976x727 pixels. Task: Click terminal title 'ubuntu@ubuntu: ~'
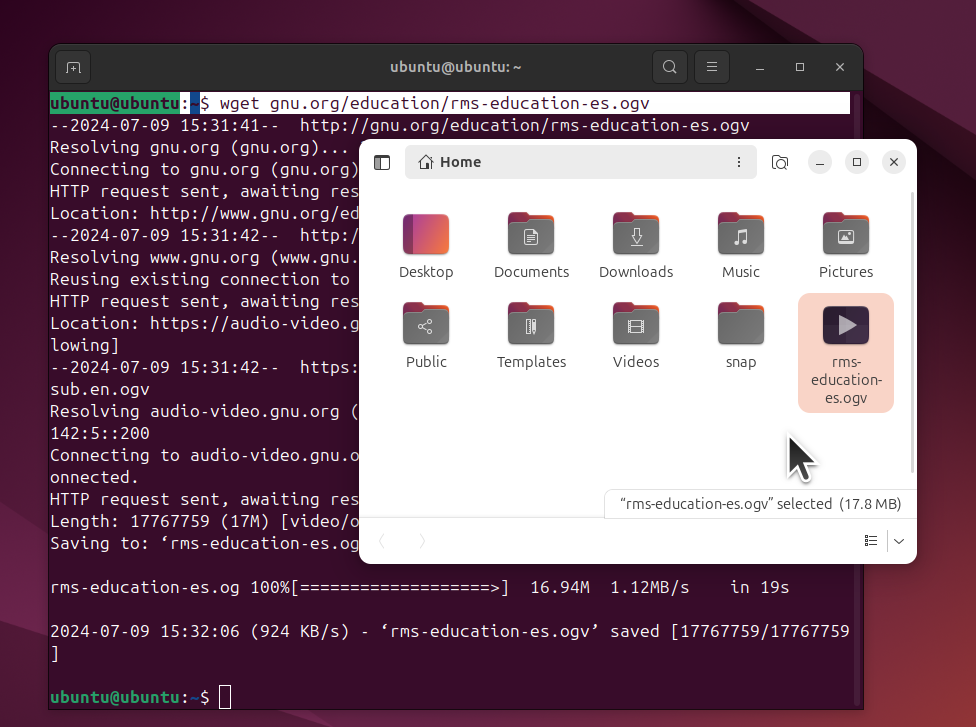456,67
